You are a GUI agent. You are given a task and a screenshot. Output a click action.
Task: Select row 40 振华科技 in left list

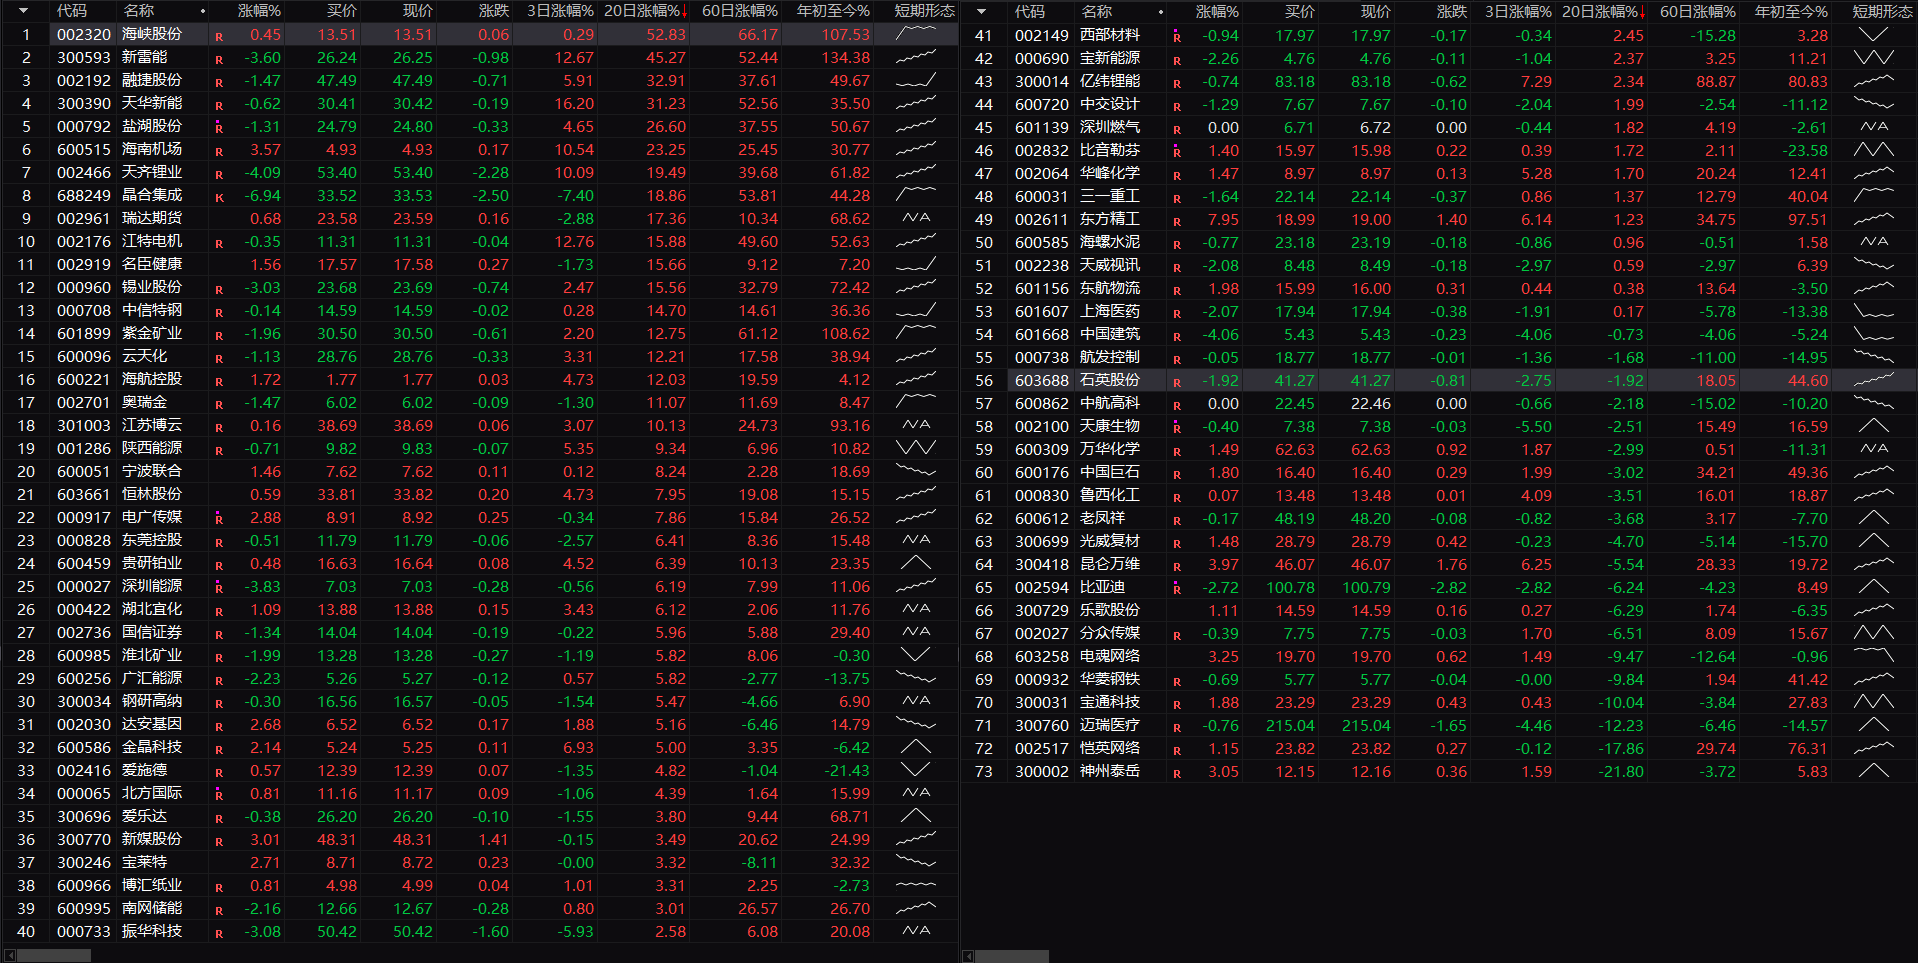click(x=152, y=932)
